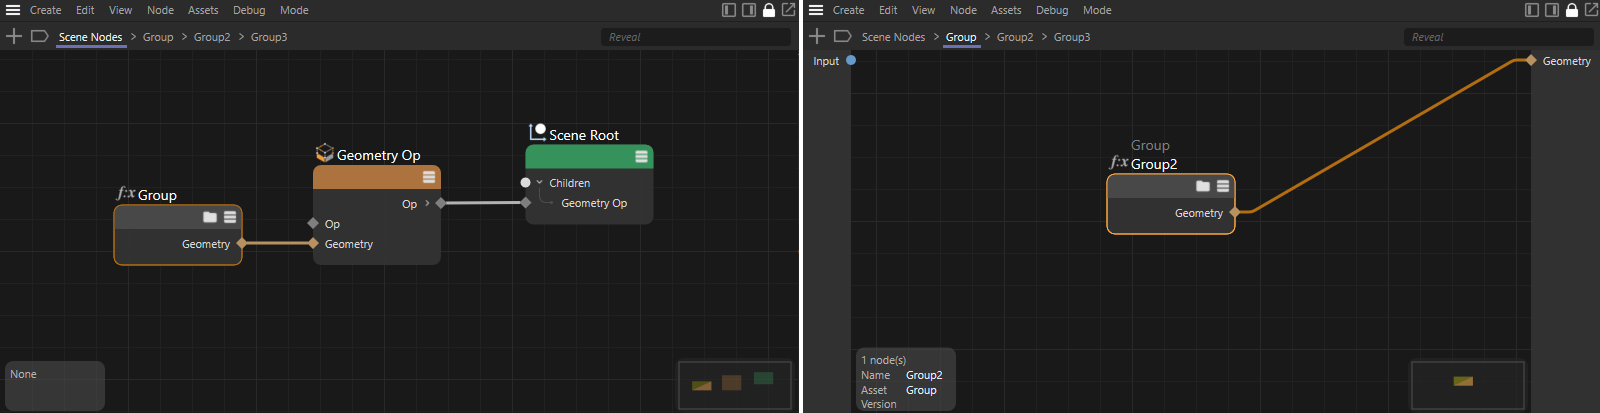Click the Group3 breadcrumb in the right editor

pyautogui.click(x=1071, y=37)
